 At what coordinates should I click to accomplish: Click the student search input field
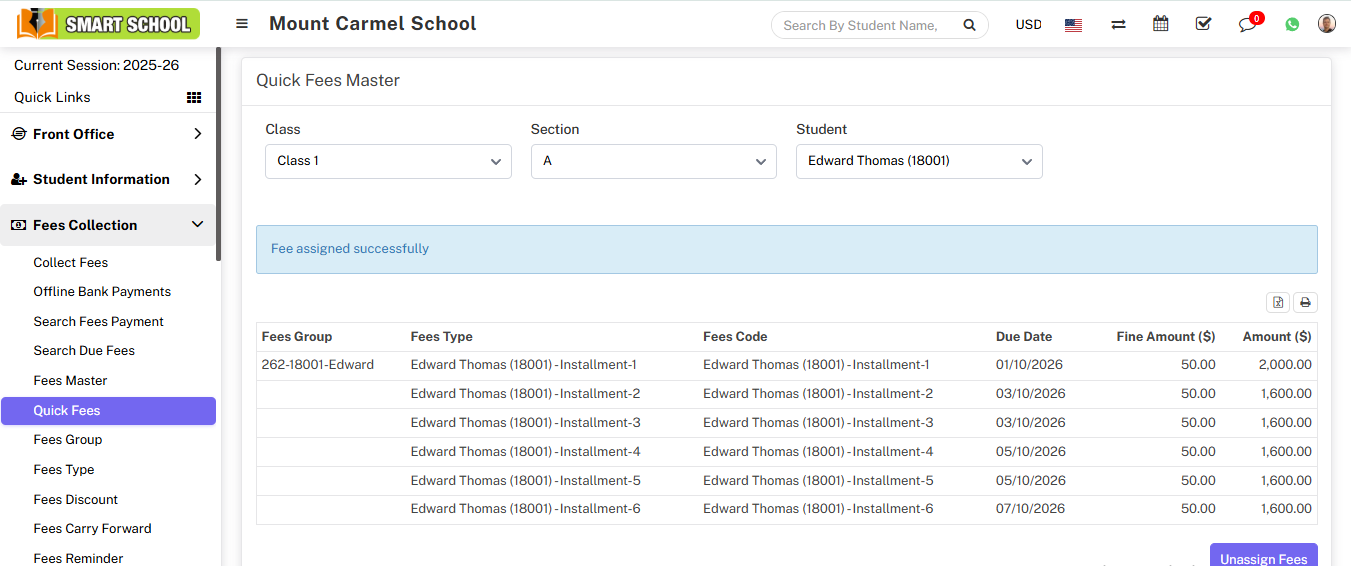coord(865,25)
